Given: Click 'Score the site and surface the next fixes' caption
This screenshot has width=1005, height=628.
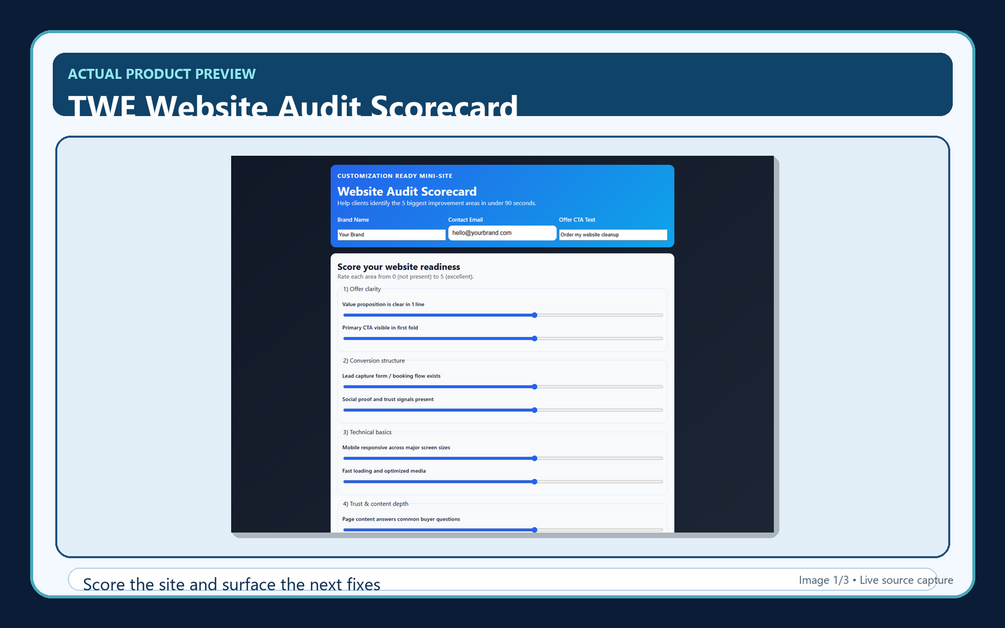Looking at the screenshot, I should point(231,584).
